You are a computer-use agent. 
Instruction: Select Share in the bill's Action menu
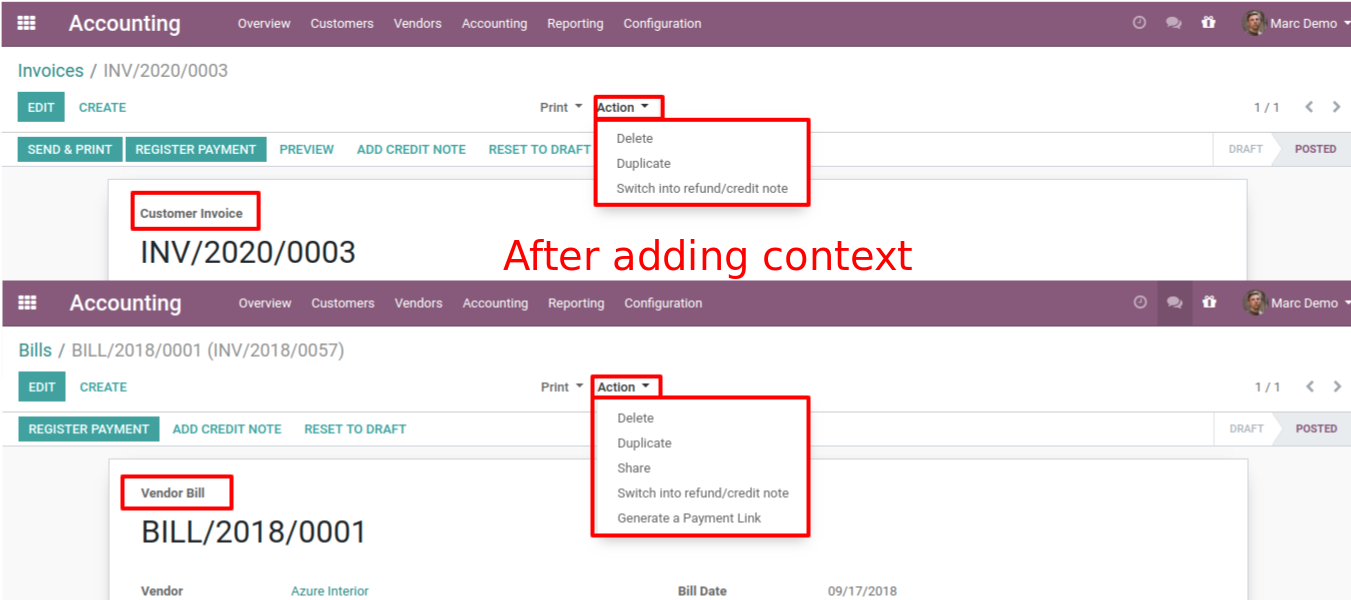coord(634,468)
